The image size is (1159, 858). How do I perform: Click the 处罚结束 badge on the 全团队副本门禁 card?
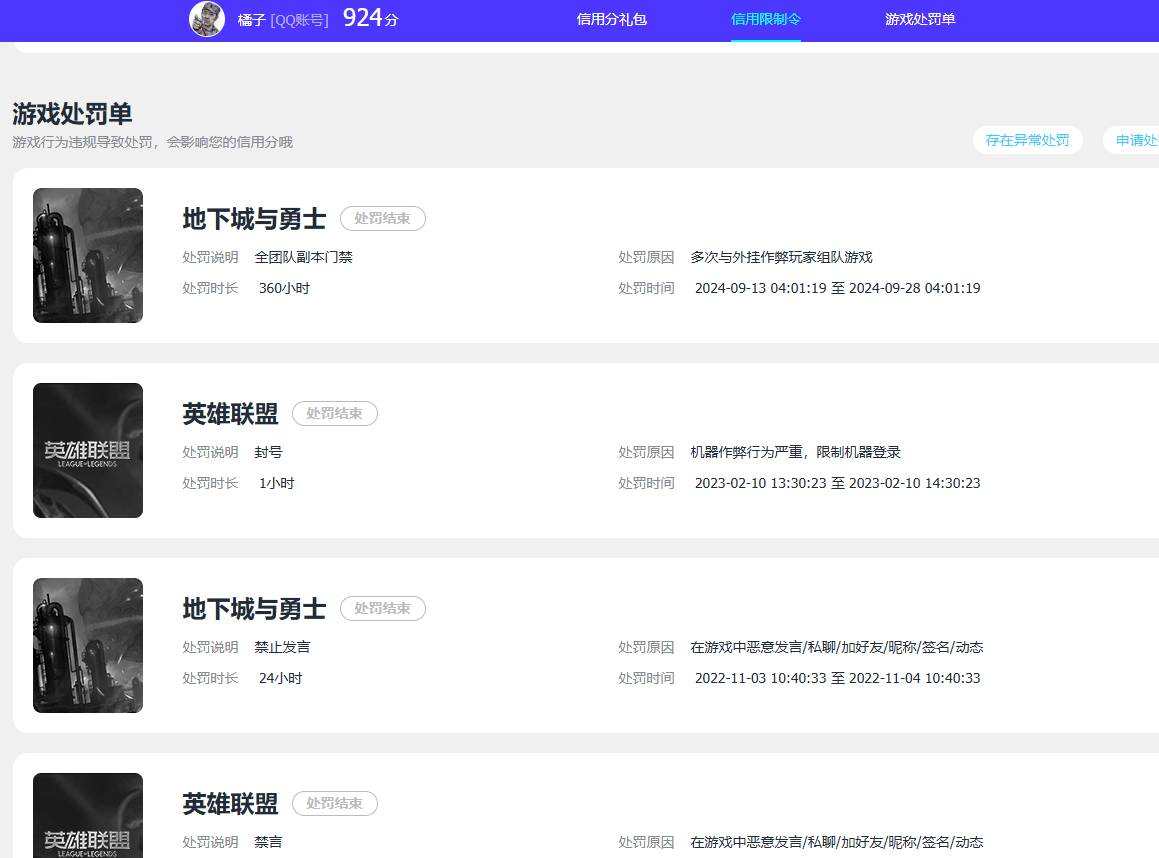click(x=383, y=218)
